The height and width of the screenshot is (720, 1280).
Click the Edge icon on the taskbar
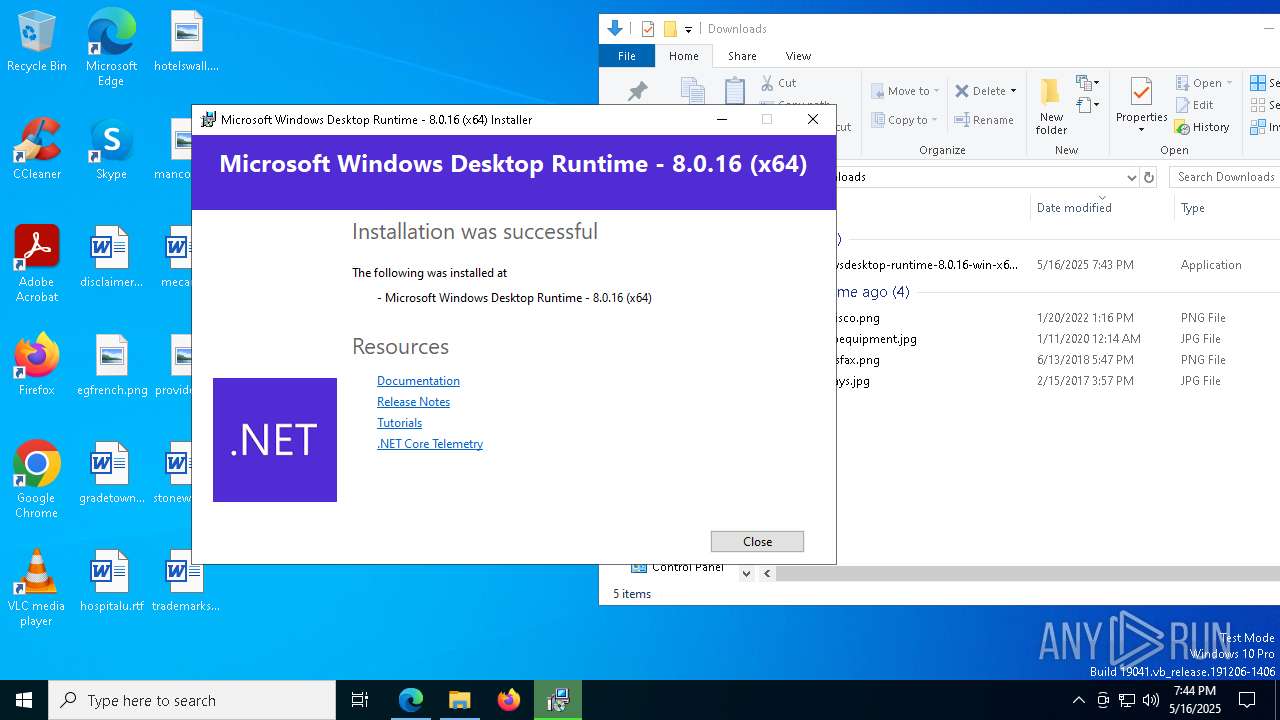(x=411, y=700)
